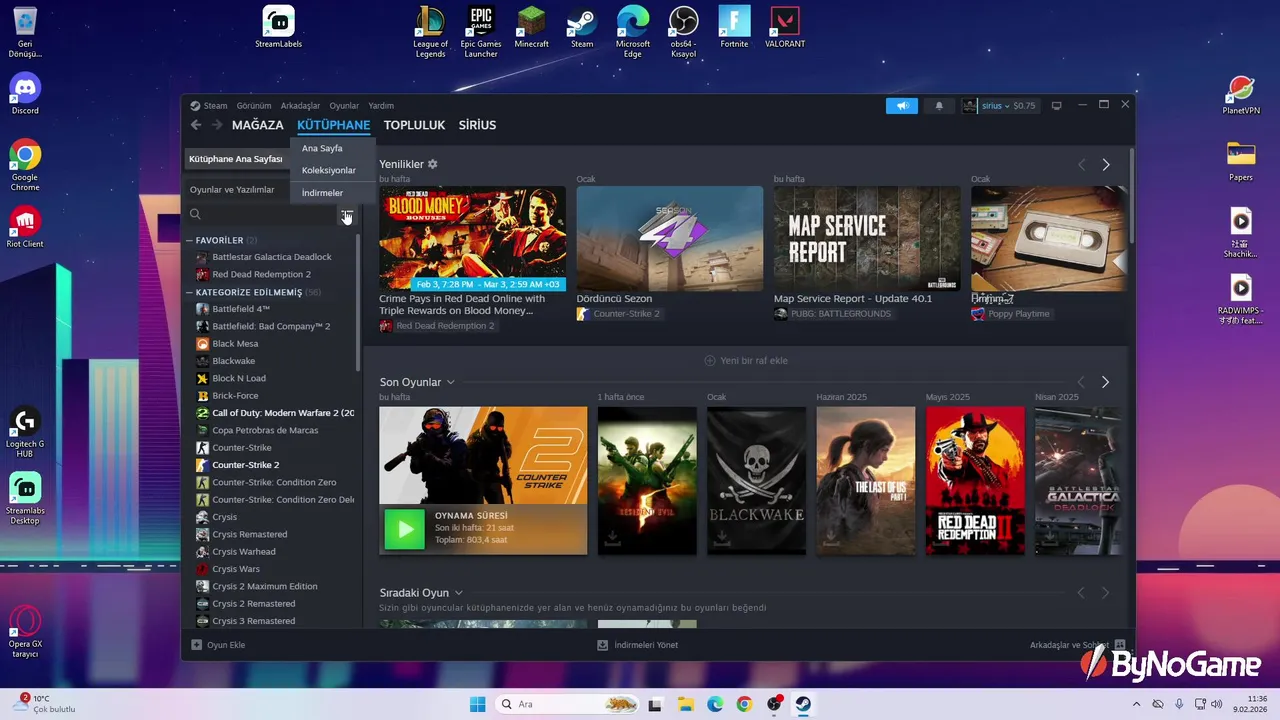This screenshot has width=1280, height=720.
Task: Open Fortnite desktop shortcut
Action: pyautogui.click(x=734, y=28)
